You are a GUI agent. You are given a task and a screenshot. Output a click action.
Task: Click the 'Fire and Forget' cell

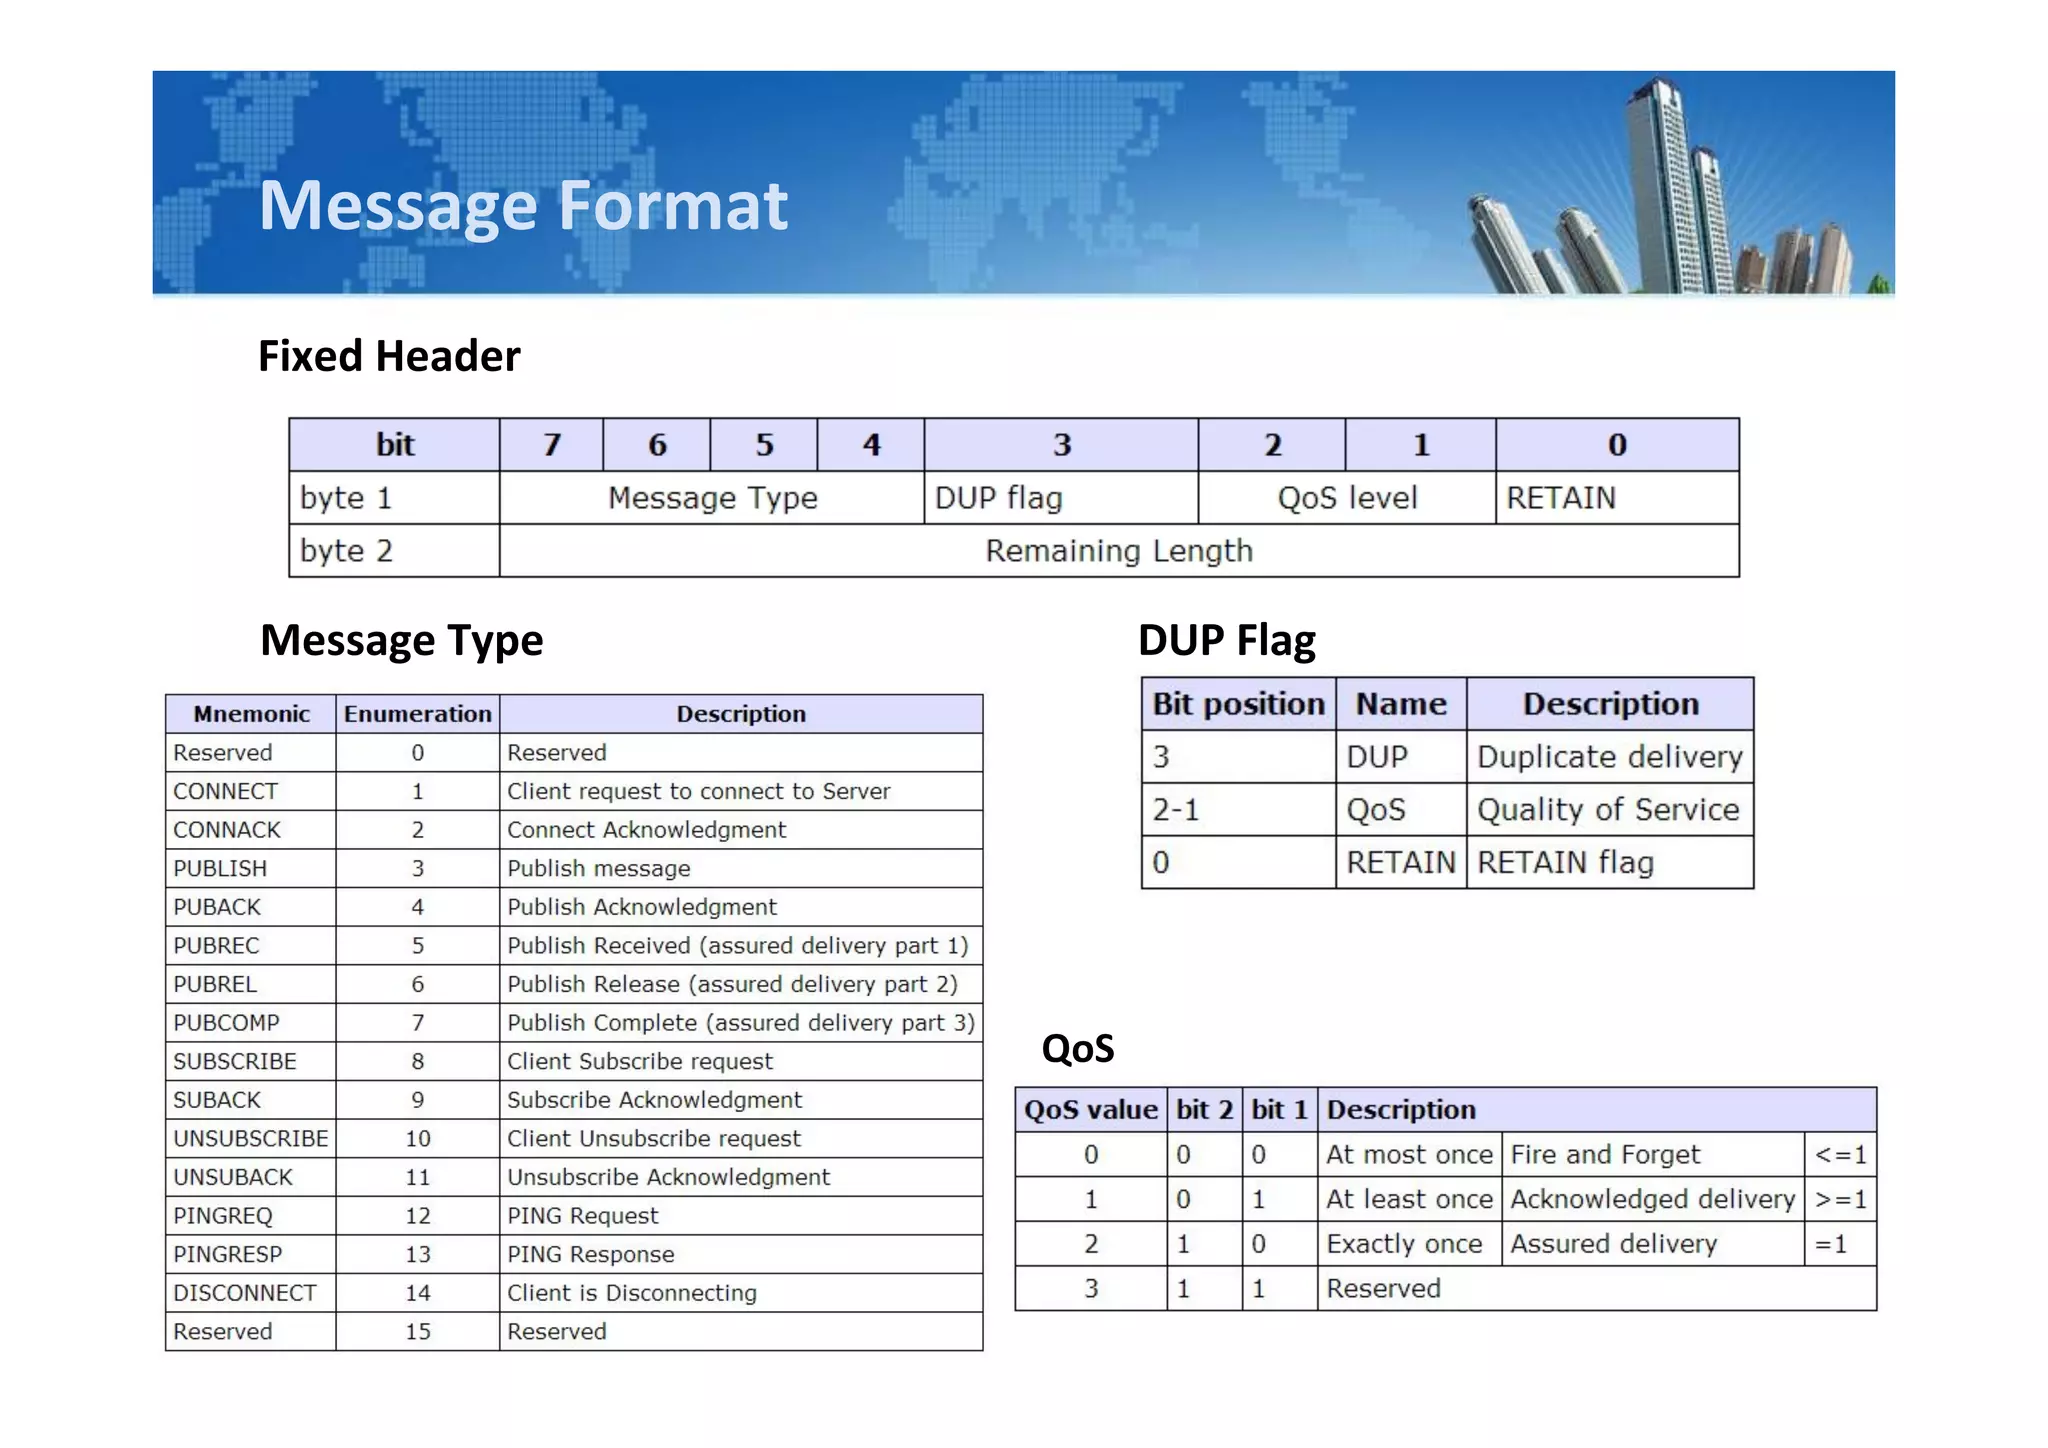click(1653, 1155)
